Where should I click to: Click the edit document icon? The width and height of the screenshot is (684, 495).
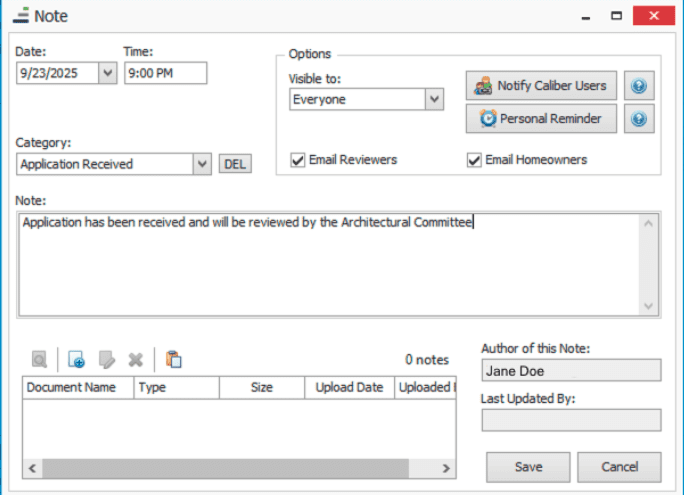point(107,360)
